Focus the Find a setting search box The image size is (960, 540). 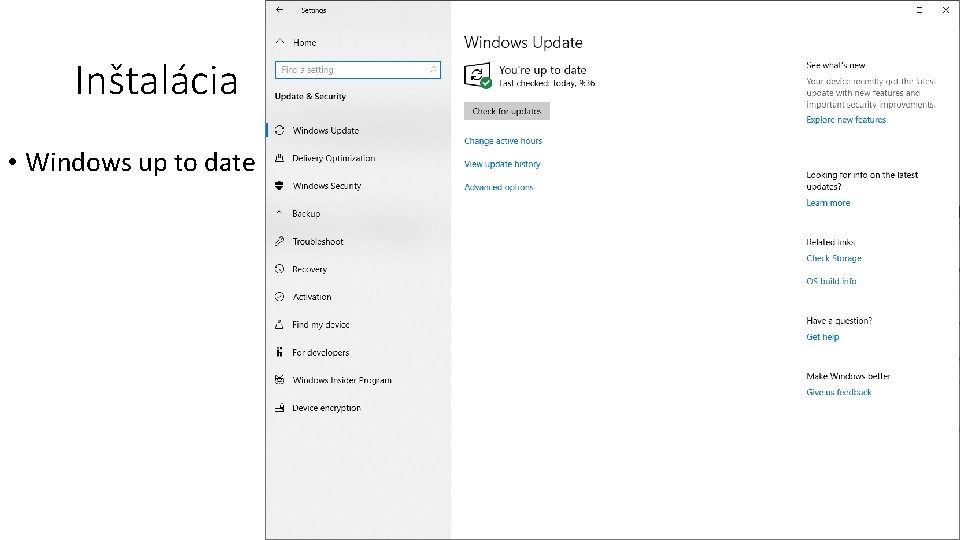click(358, 70)
